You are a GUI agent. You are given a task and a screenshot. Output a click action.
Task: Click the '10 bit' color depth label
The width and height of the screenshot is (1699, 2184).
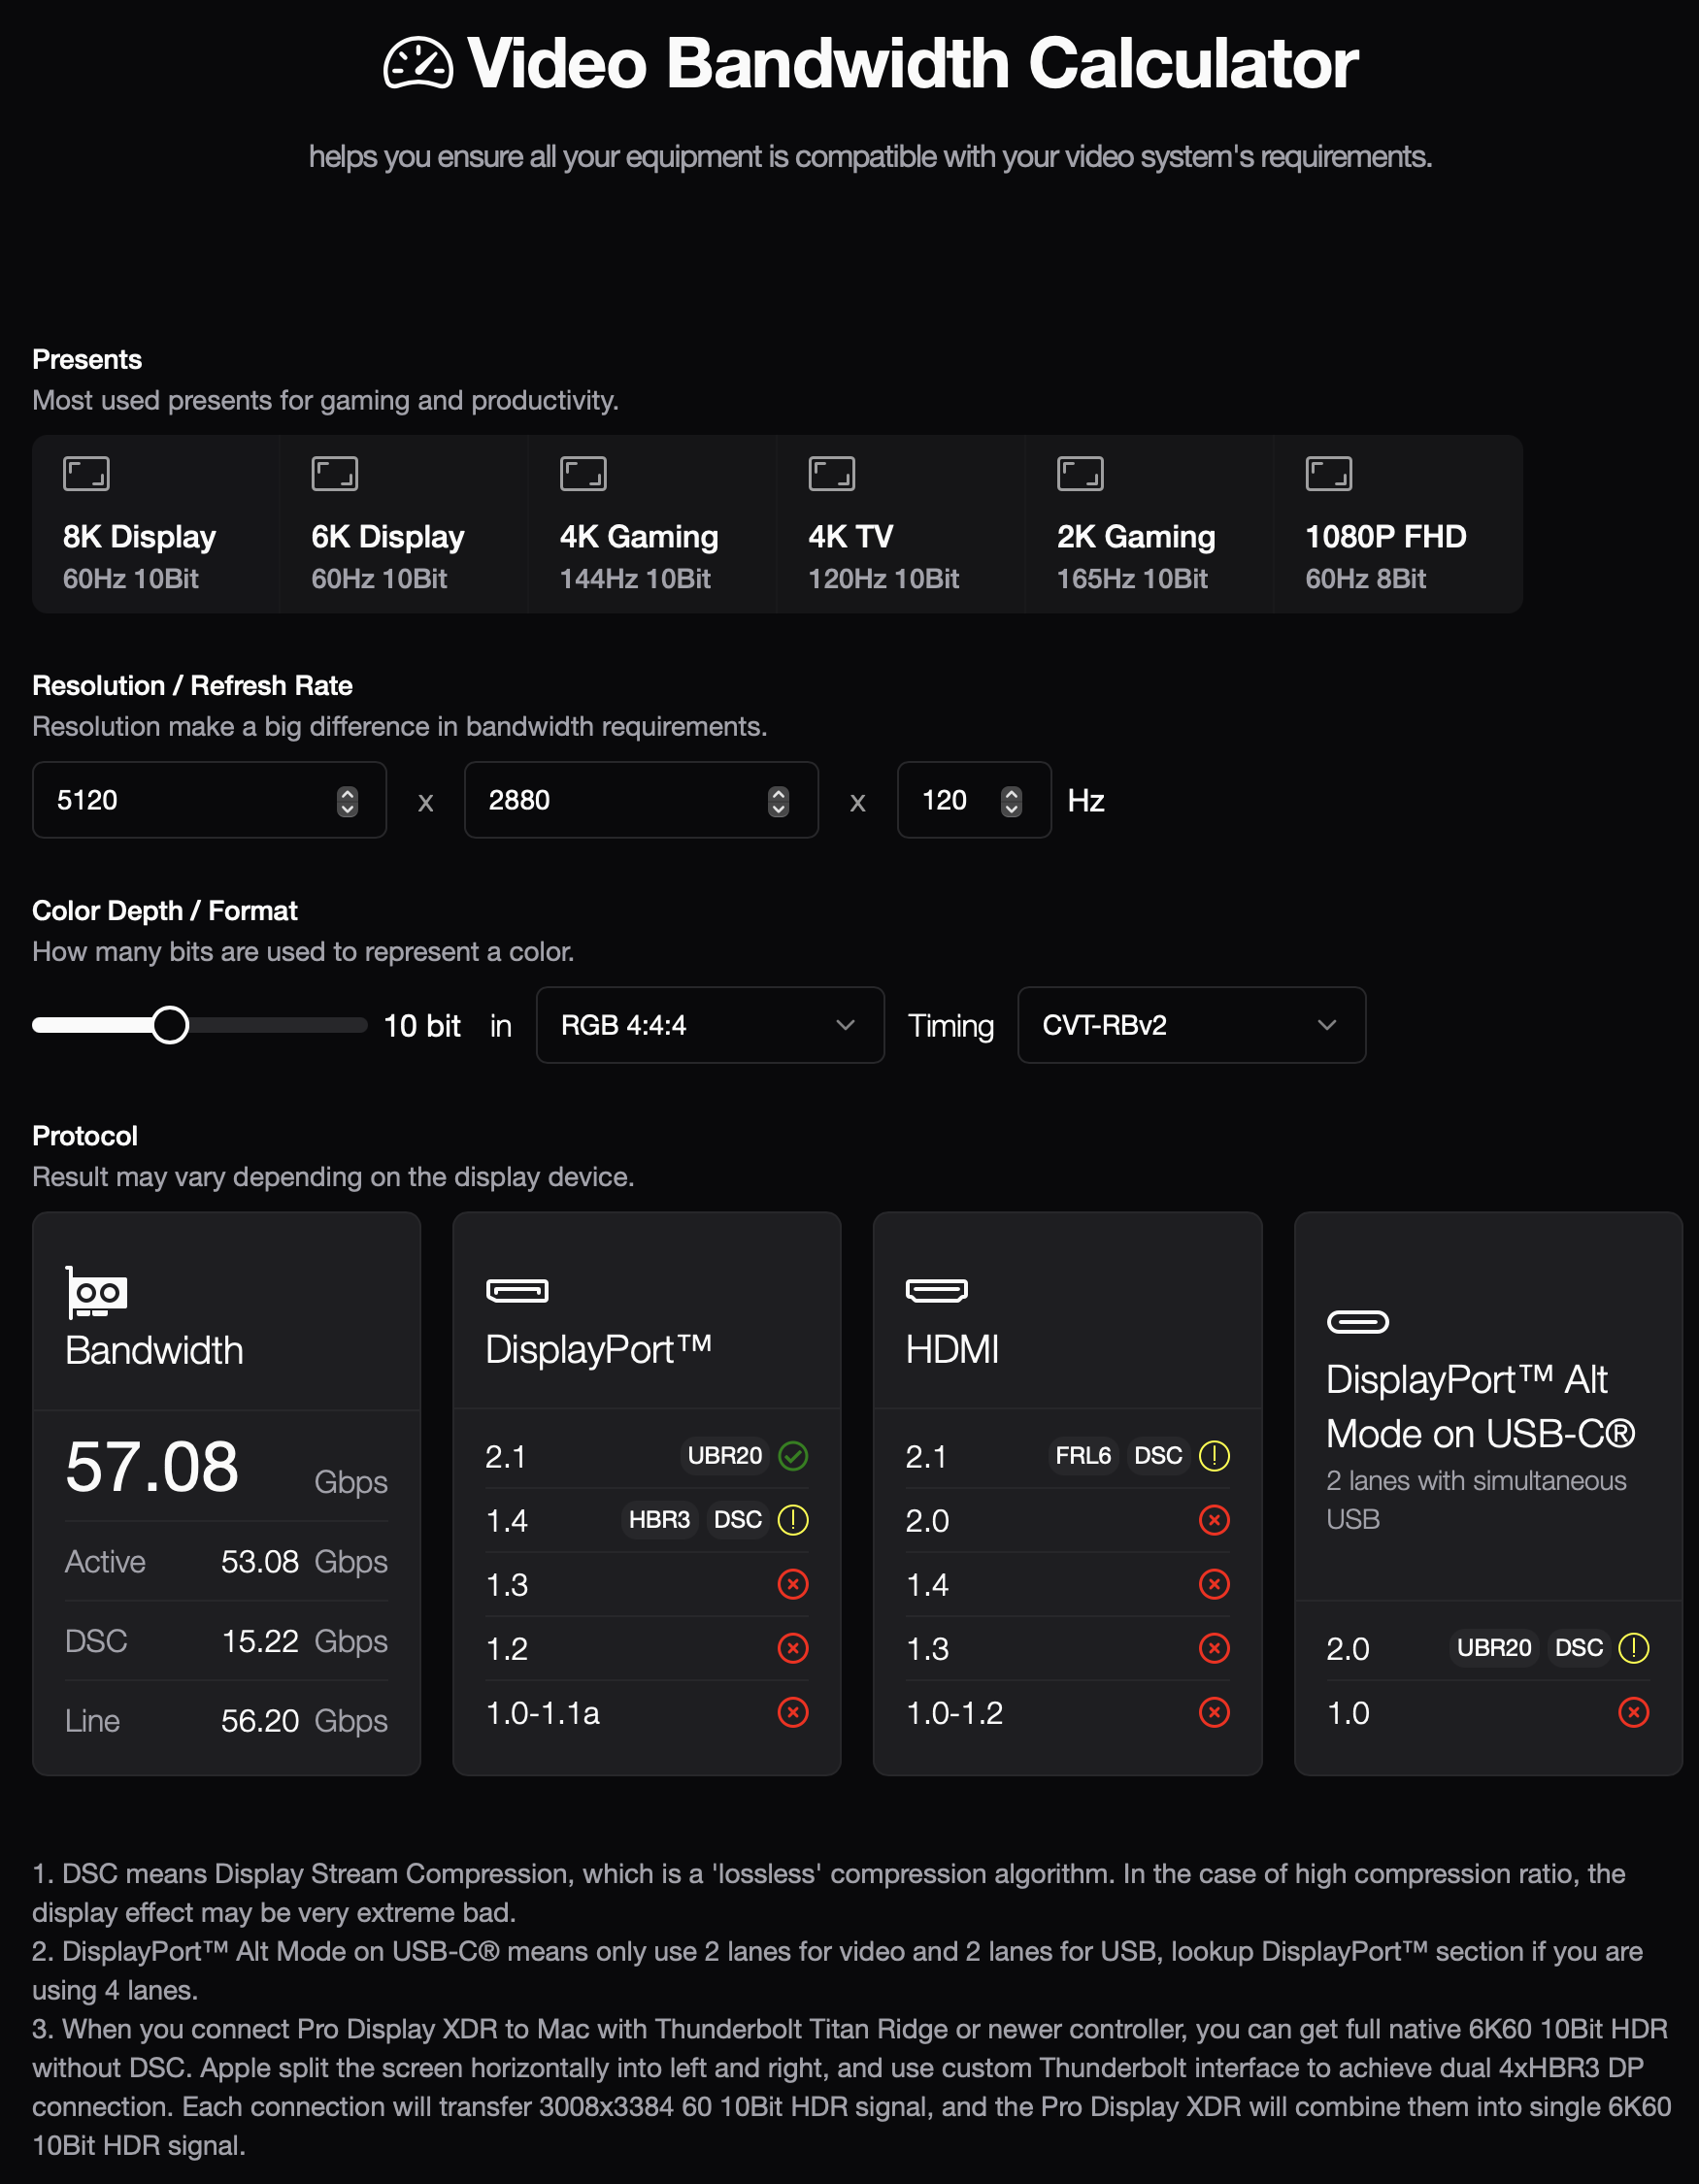(422, 1026)
